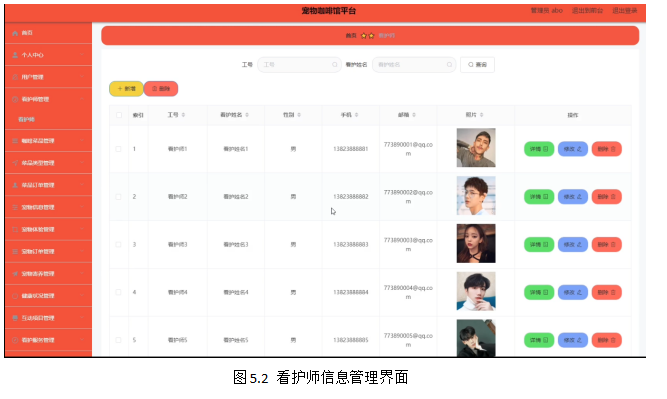The width and height of the screenshot is (667, 399).
Task: Click 删除 for row 看护师5
Action: click(x=607, y=340)
